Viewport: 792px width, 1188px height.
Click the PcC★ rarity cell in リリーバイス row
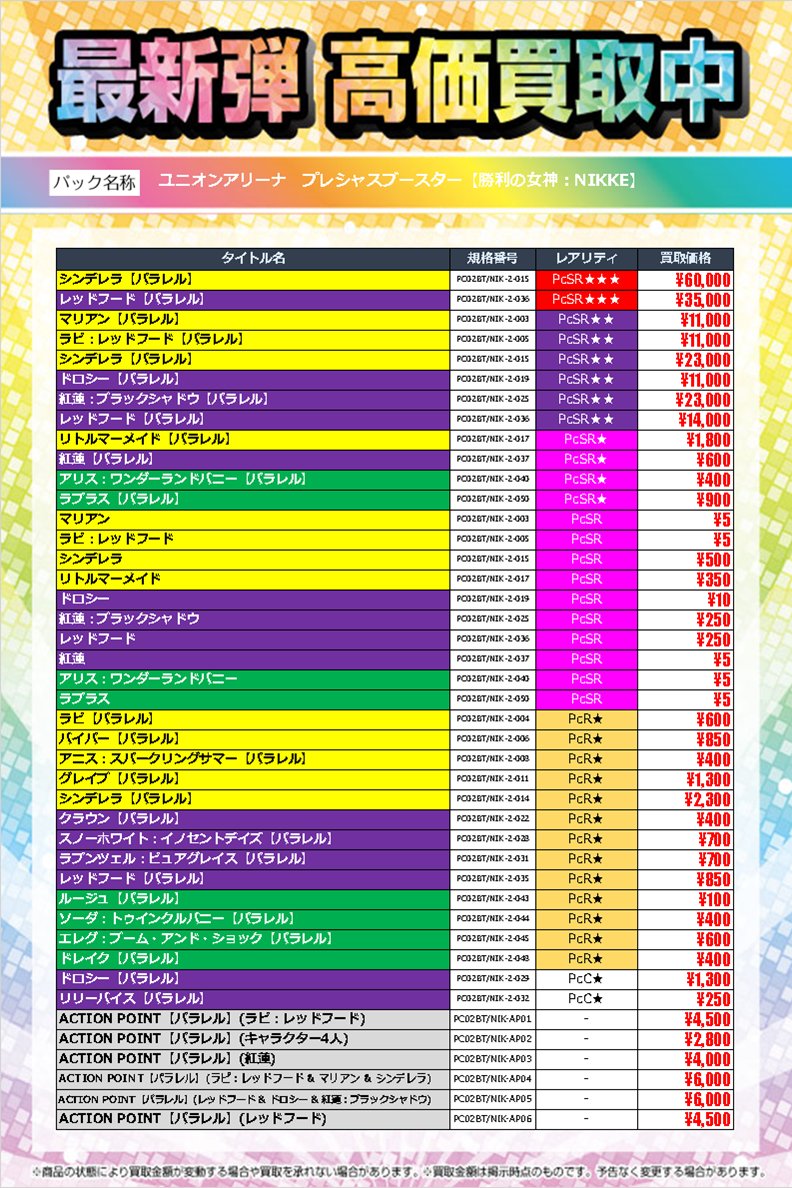click(x=587, y=999)
